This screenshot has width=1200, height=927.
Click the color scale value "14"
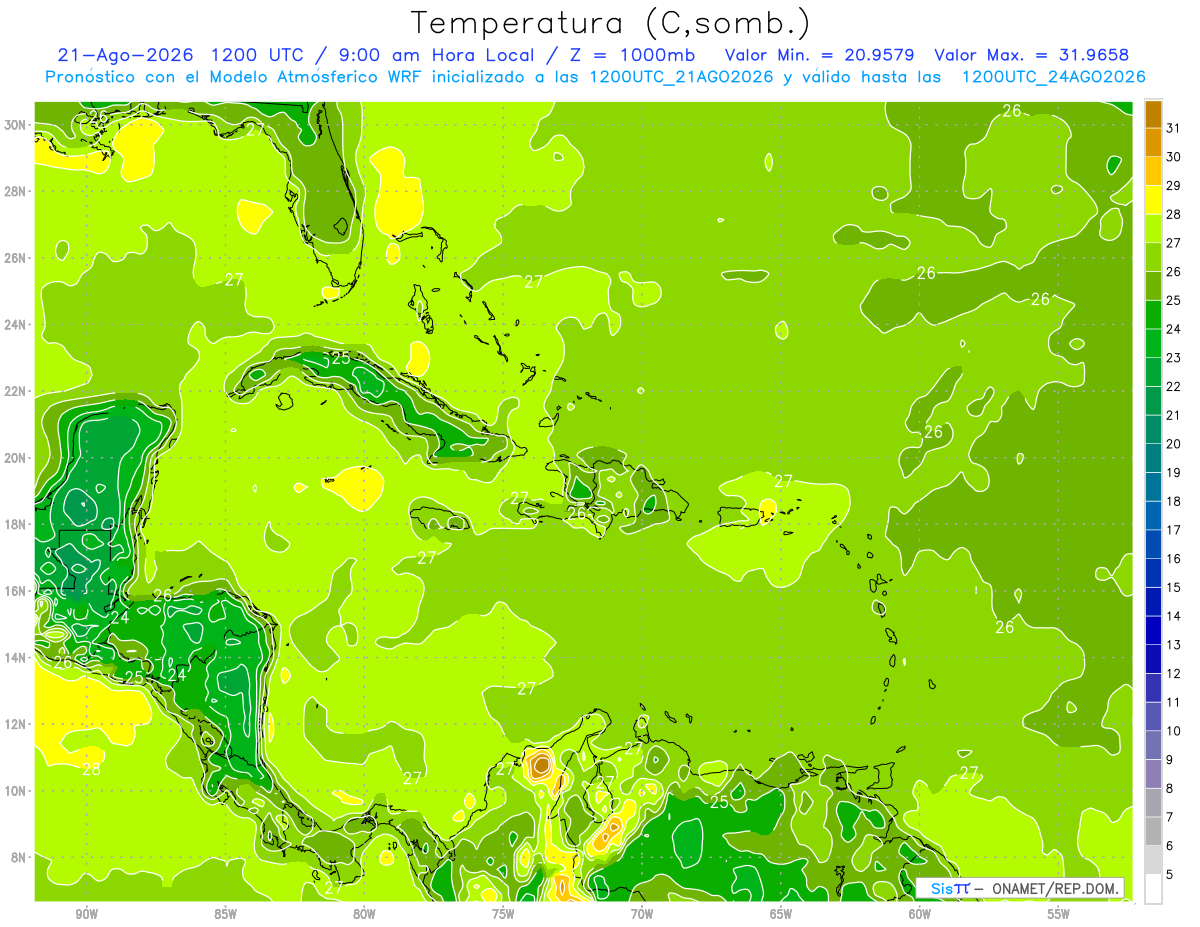click(x=1174, y=616)
